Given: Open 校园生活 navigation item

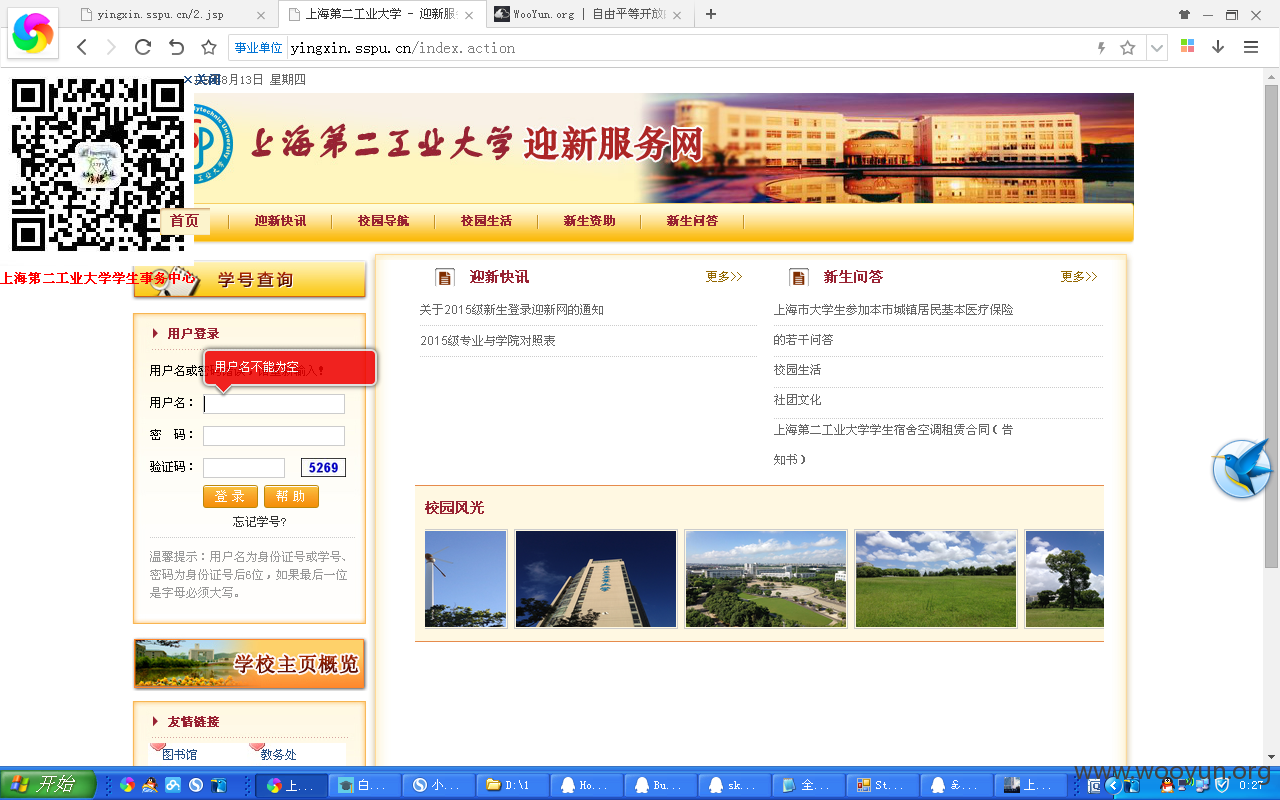Looking at the screenshot, I should tap(486, 221).
